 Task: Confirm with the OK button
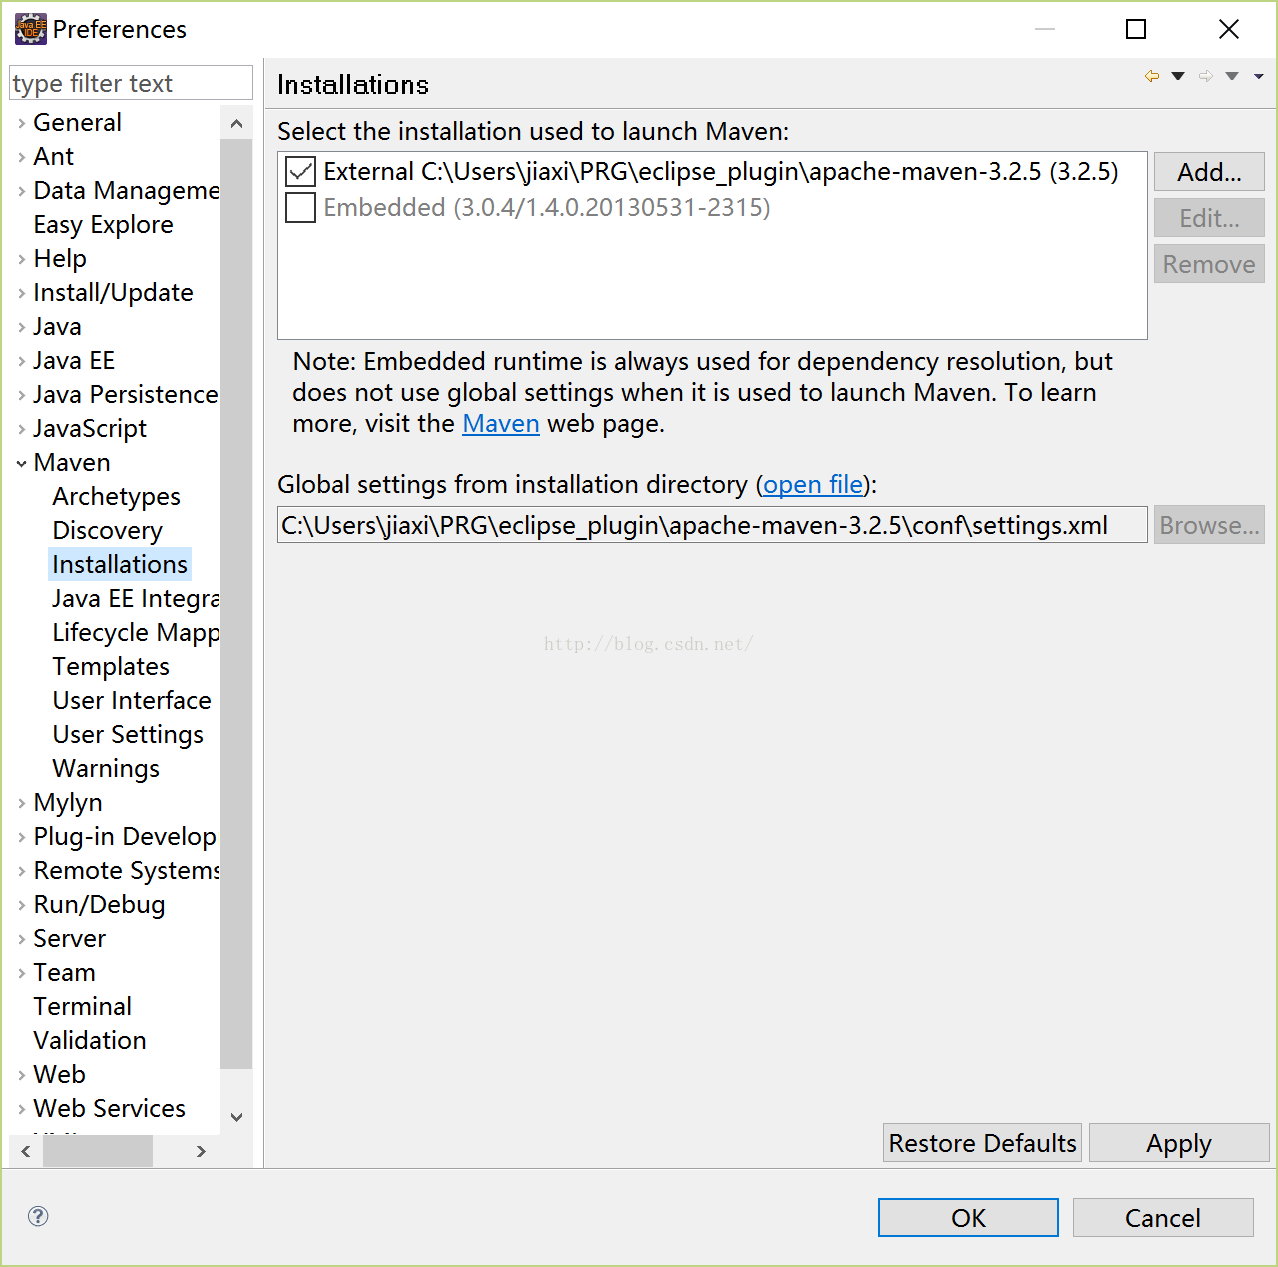pyautogui.click(x=968, y=1218)
